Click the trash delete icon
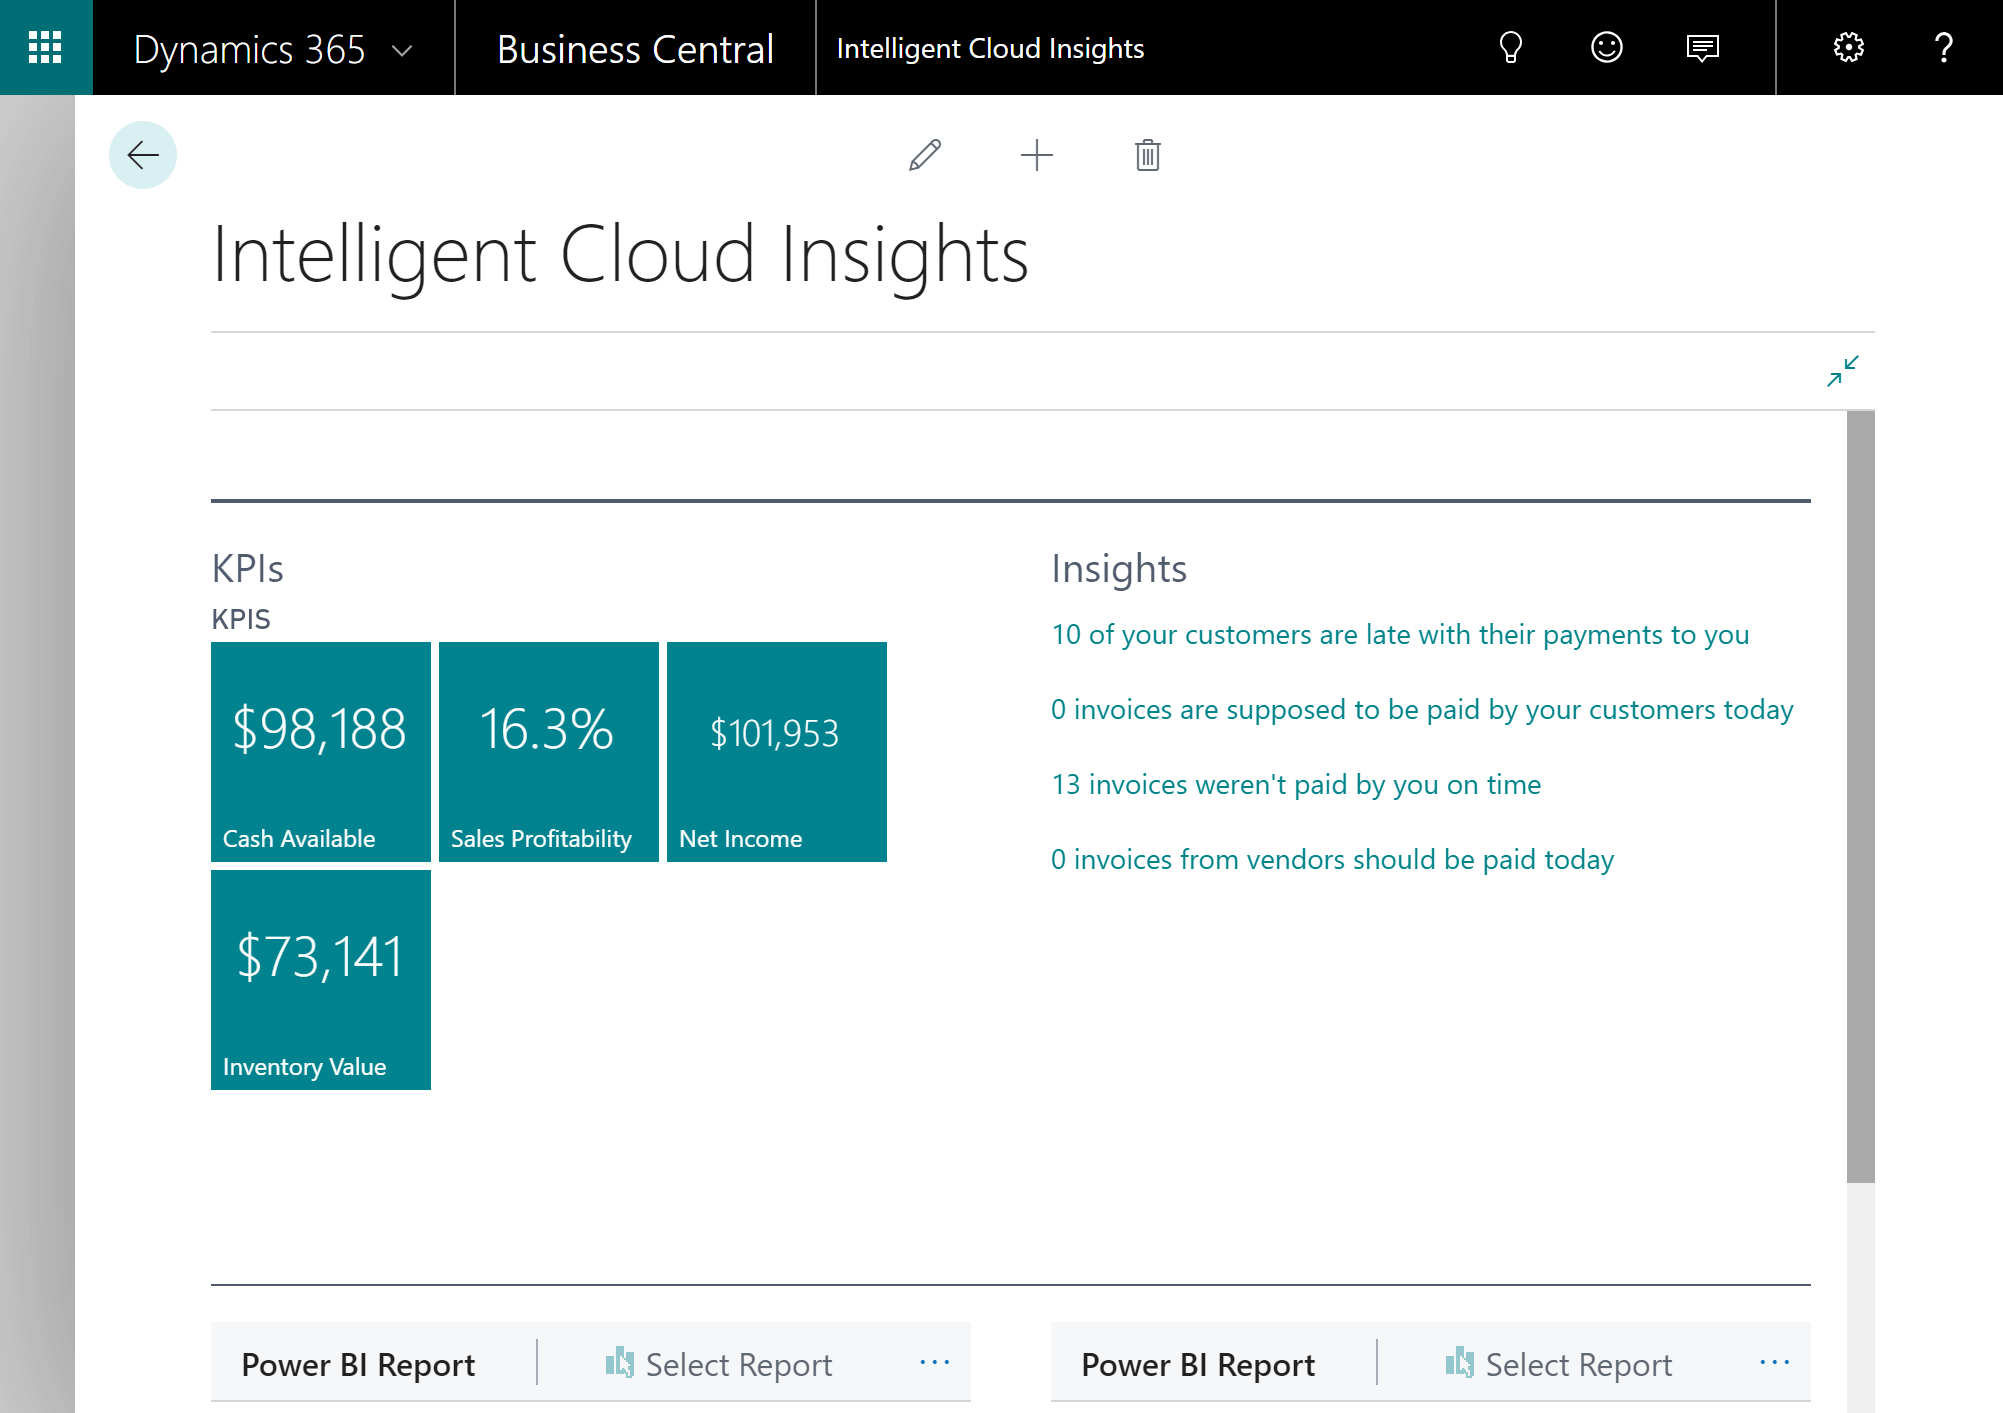The image size is (2003, 1413). click(x=1148, y=155)
